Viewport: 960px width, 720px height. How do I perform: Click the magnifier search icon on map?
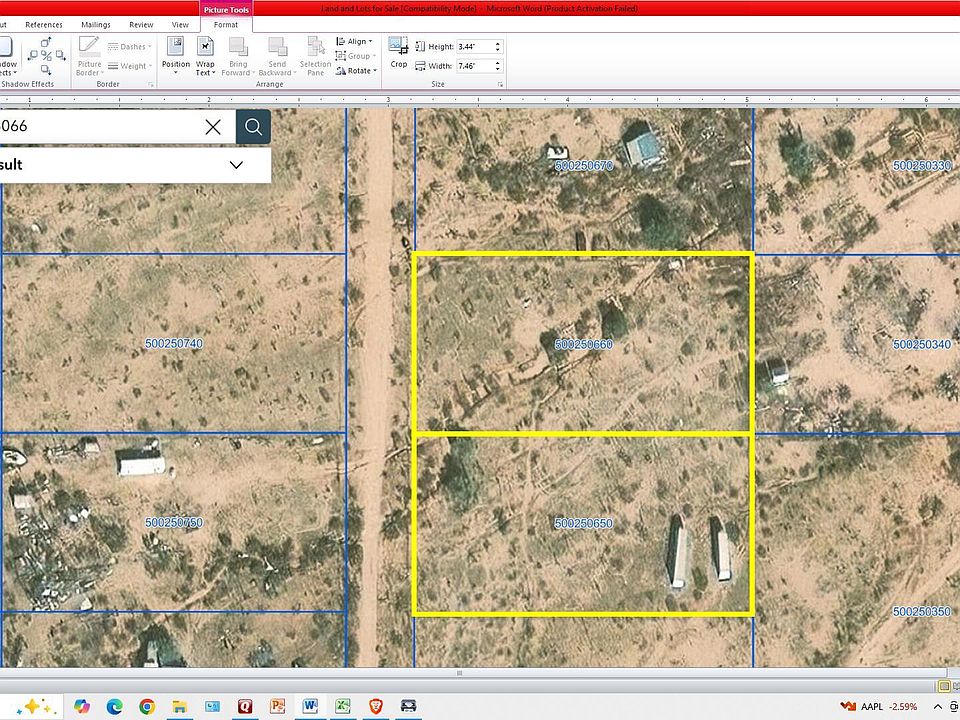[253, 126]
